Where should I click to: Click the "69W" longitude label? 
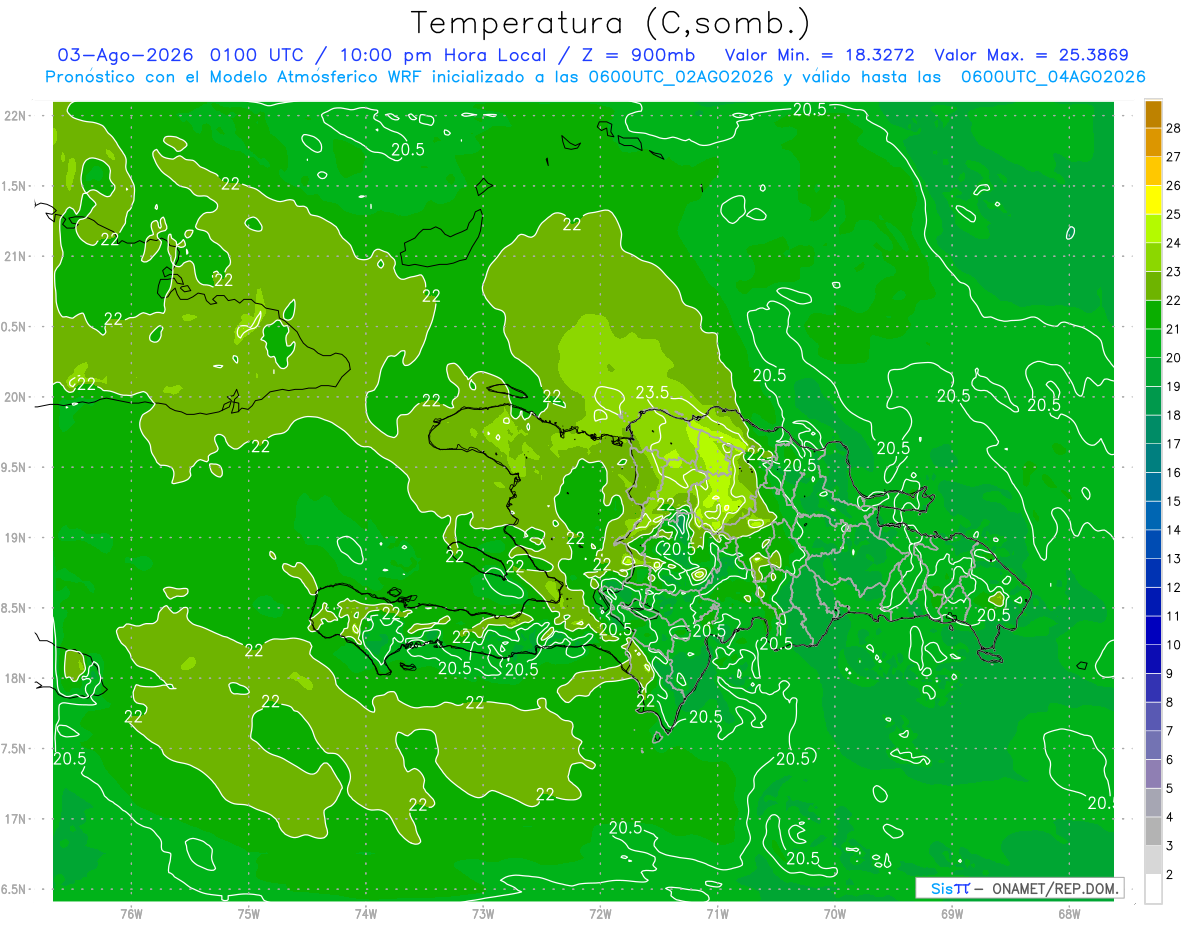(952, 913)
